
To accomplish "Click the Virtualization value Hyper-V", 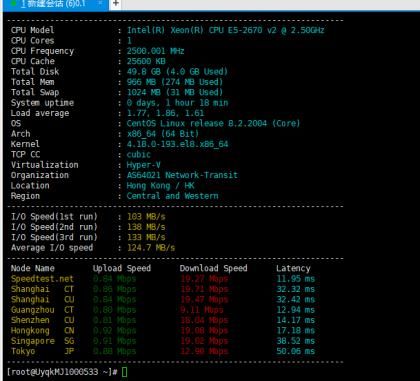I will coord(144,165).
